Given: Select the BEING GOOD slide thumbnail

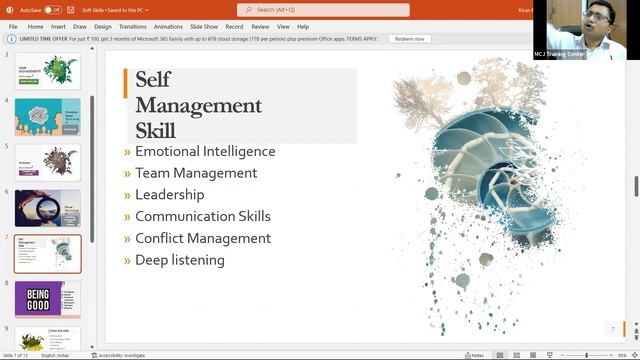Looking at the screenshot, I should tap(48, 300).
